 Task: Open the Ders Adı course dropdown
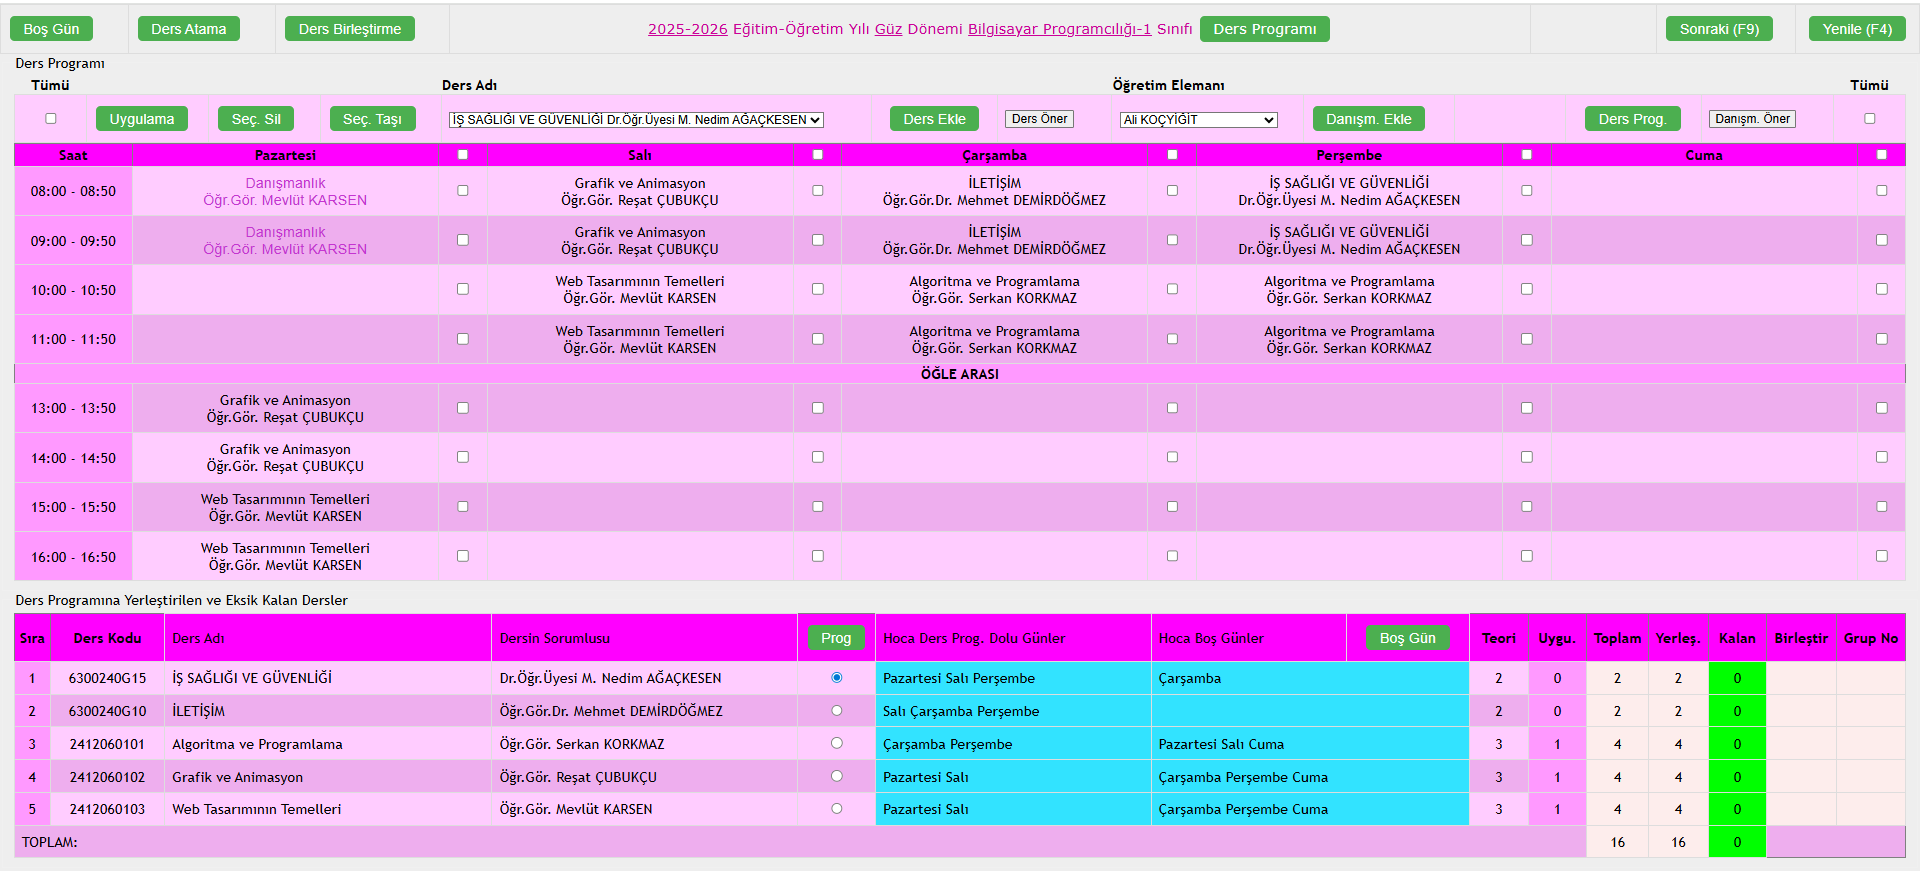(x=636, y=120)
